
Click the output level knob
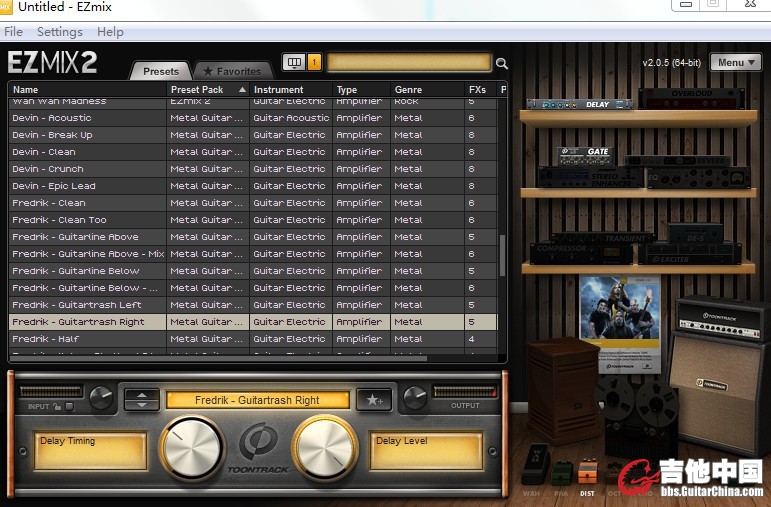pyautogui.click(x=415, y=398)
